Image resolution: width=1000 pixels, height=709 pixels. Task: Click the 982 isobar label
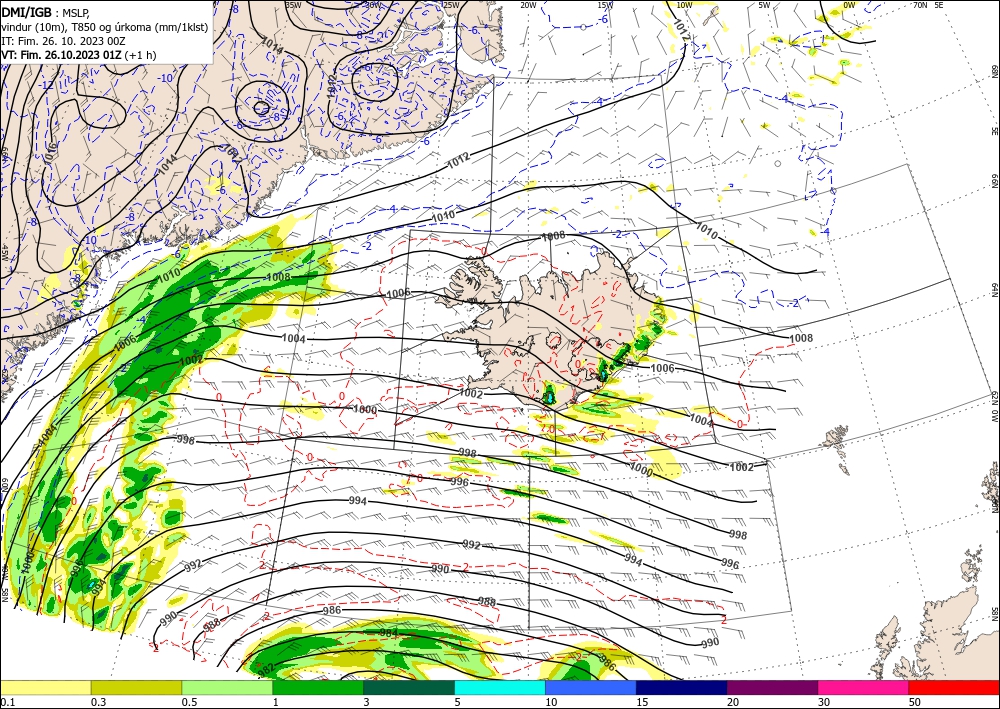pyautogui.click(x=267, y=669)
